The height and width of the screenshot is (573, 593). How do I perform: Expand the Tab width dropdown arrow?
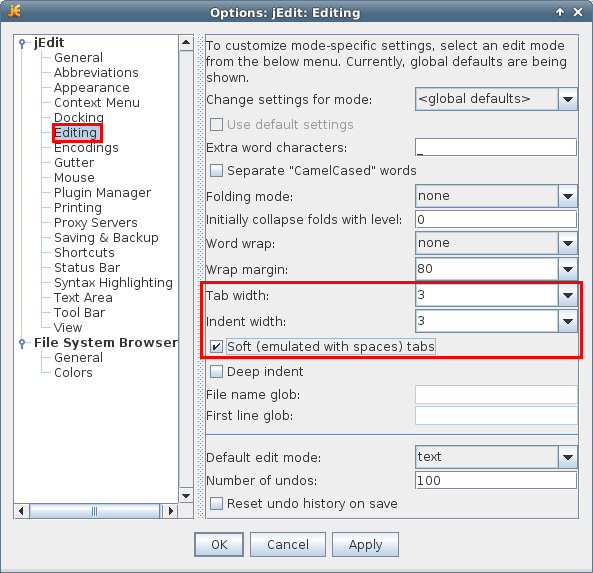point(567,295)
